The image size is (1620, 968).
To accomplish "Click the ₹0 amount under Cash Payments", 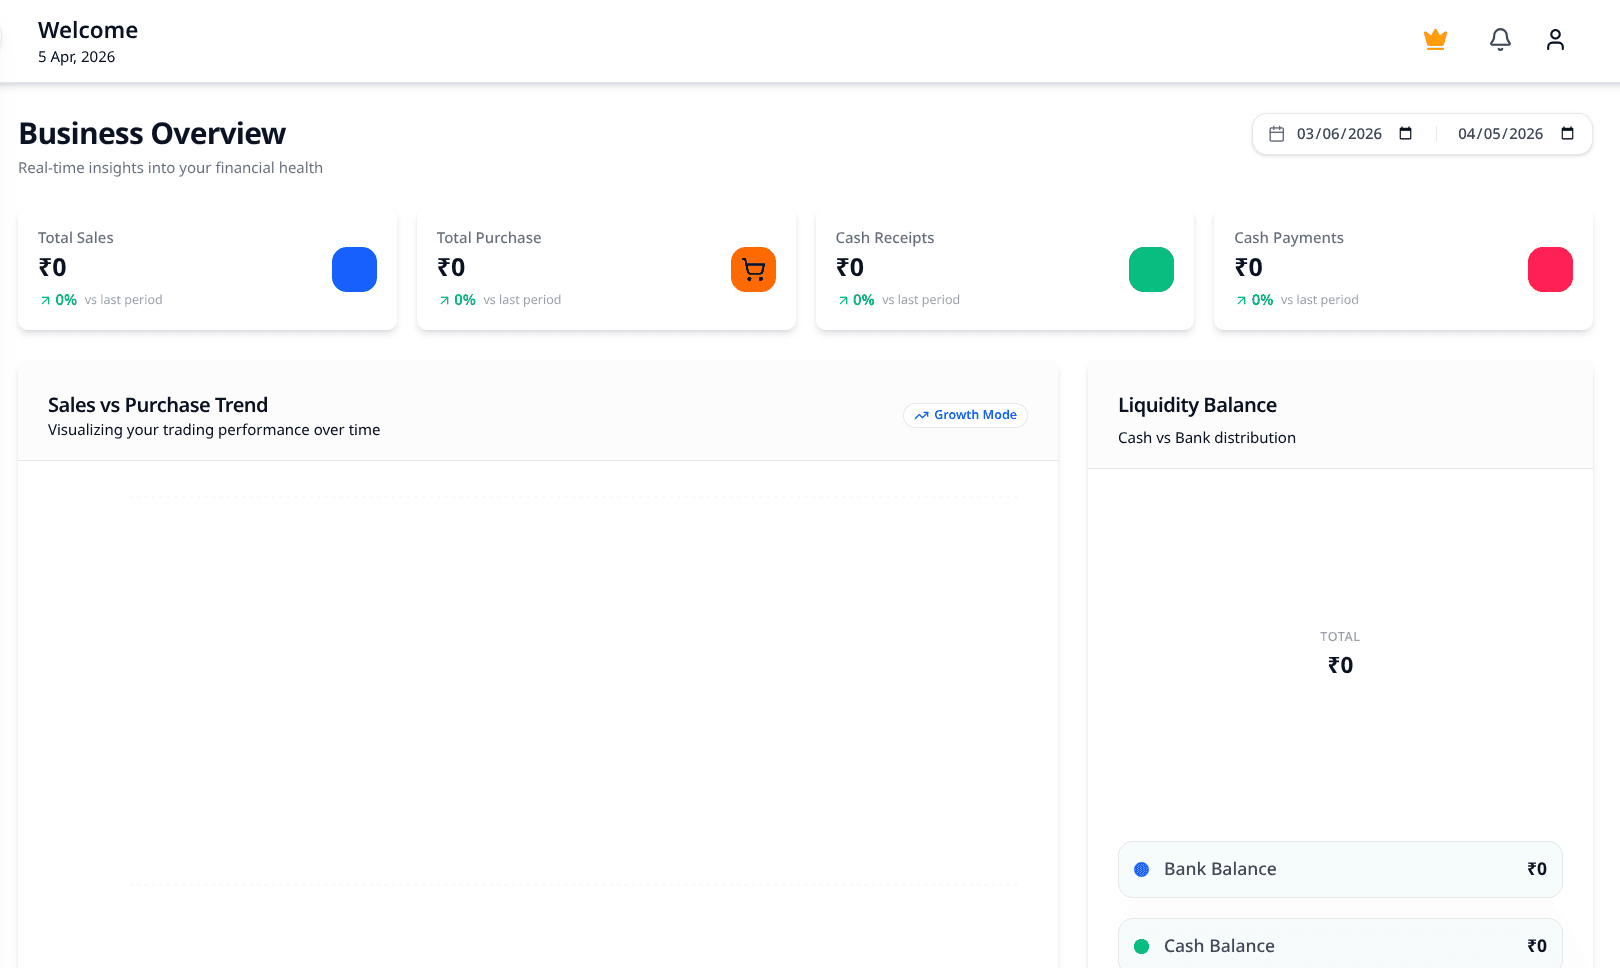I will tap(1249, 267).
